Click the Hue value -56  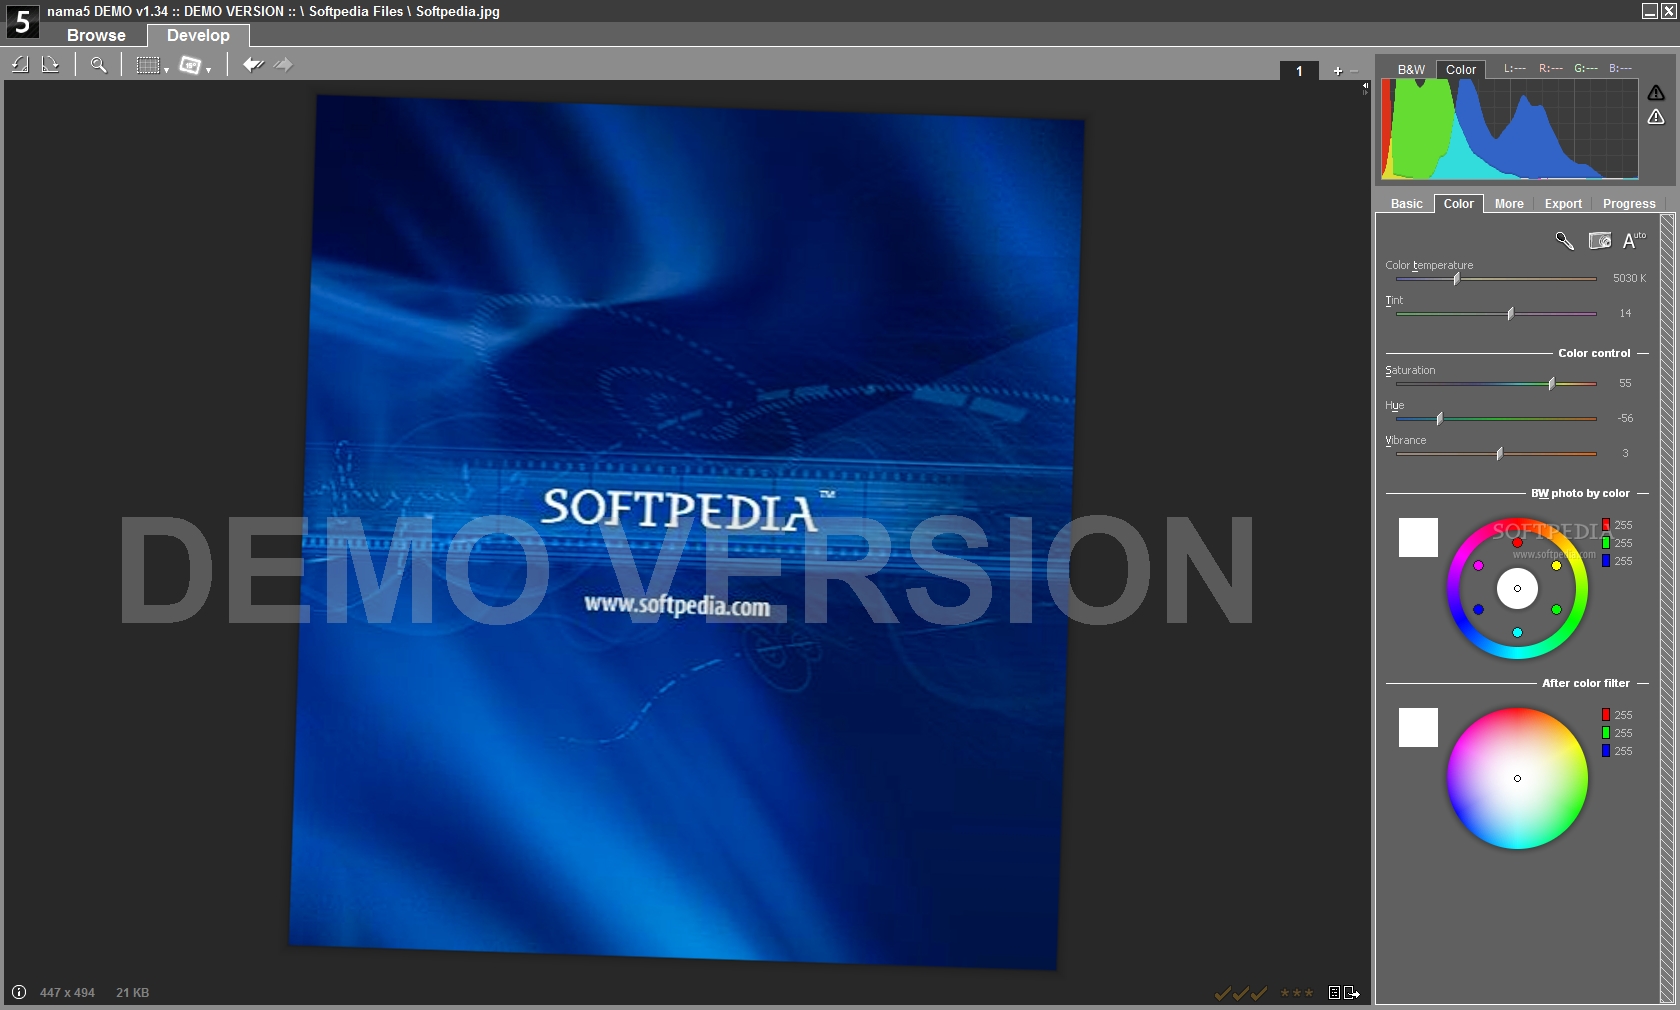1625,418
